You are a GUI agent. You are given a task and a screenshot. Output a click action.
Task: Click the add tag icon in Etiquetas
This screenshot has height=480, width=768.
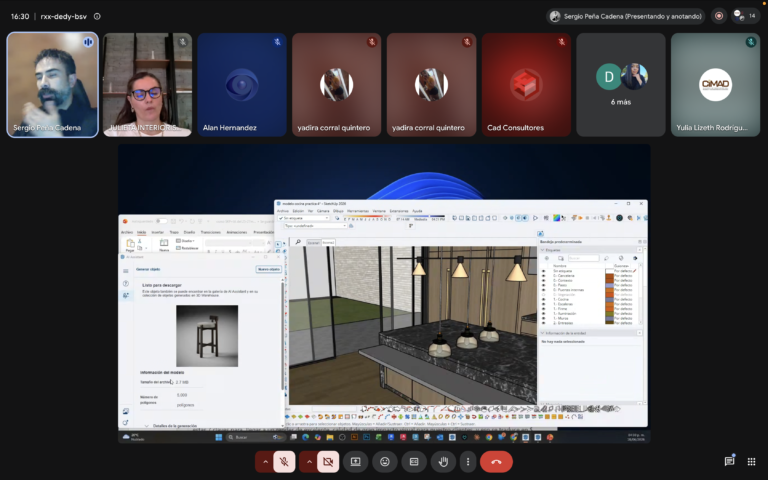coord(547,258)
